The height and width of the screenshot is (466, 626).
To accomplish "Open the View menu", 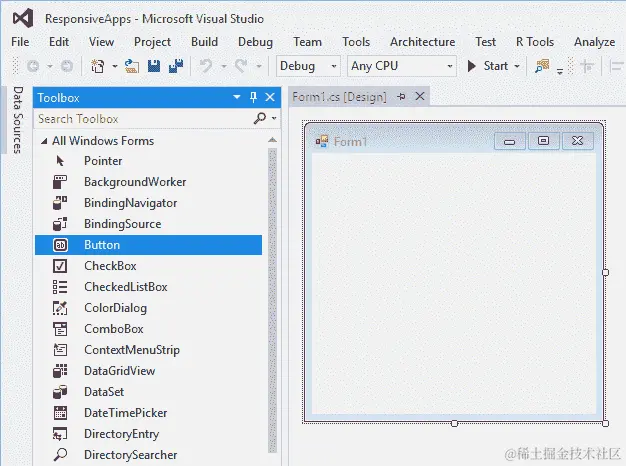I will 101,42.
